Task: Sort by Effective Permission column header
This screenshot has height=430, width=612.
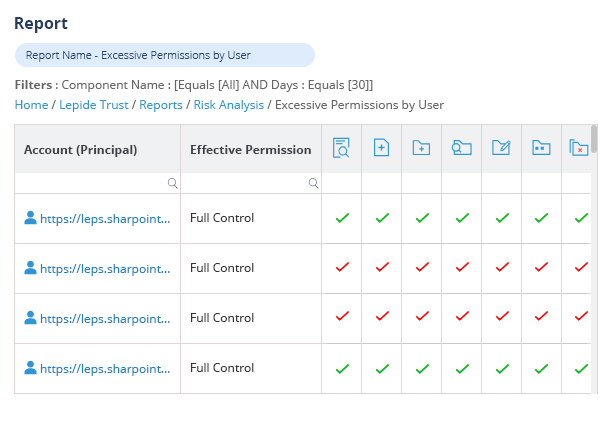Action: click(250, 150)
